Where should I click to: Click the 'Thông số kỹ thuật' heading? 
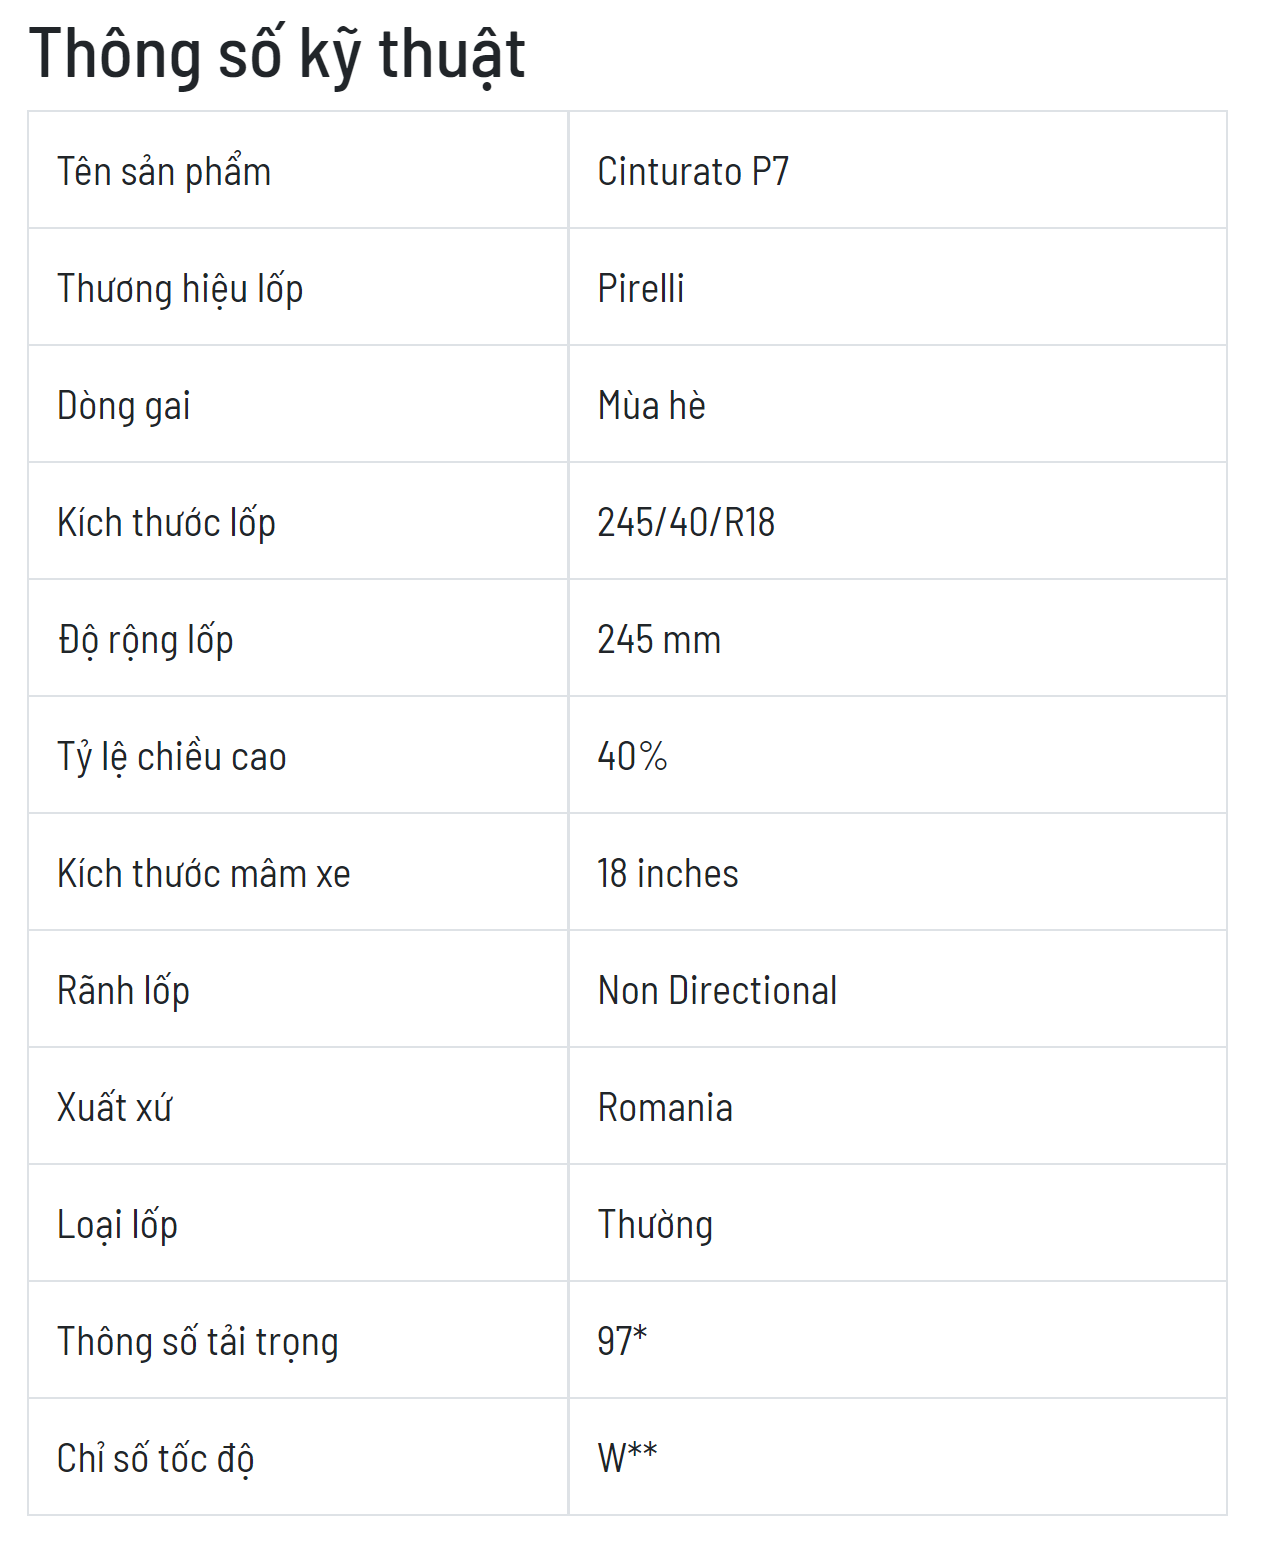[x=277, y=55]
